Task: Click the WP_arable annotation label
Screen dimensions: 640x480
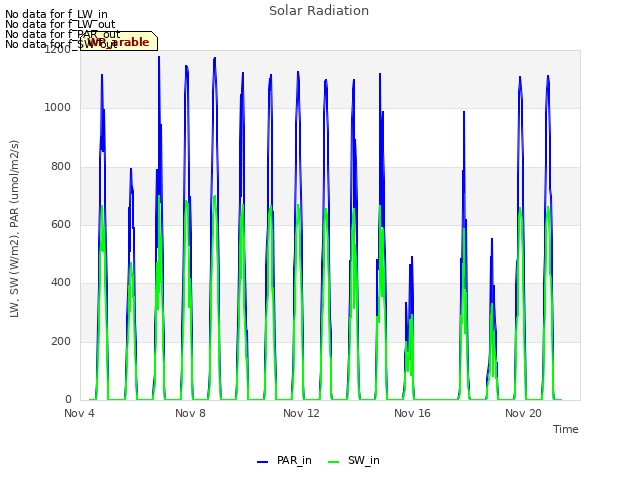Action: click(x=119, y=41)
